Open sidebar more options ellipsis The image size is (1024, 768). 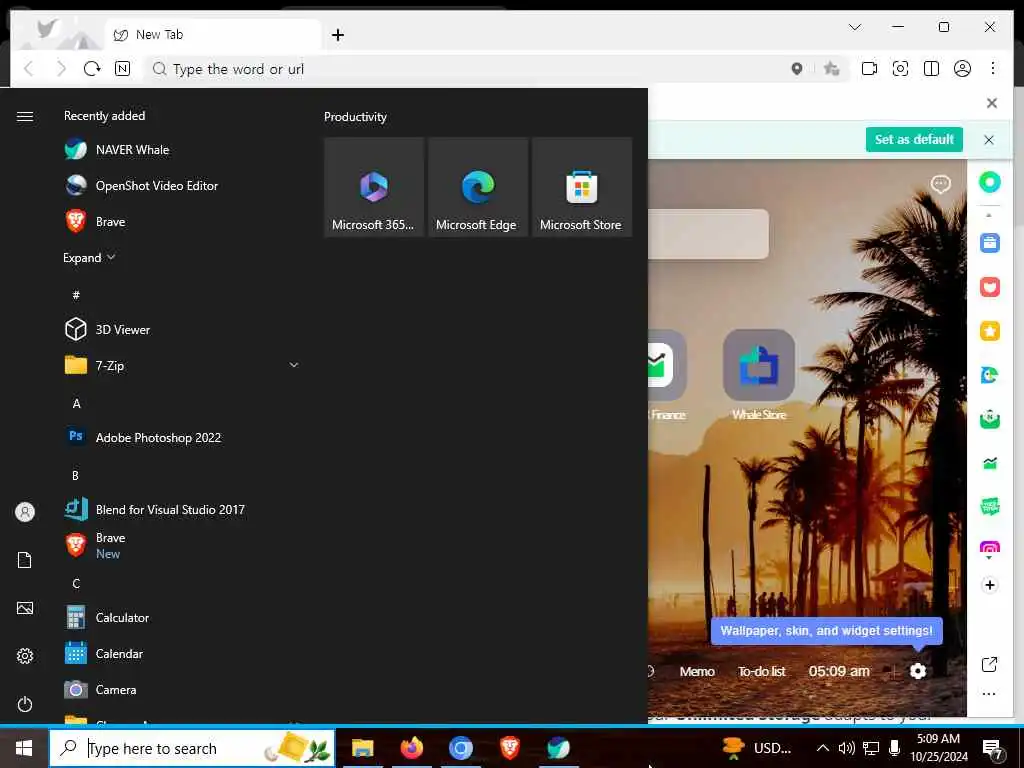pos(989,694)
